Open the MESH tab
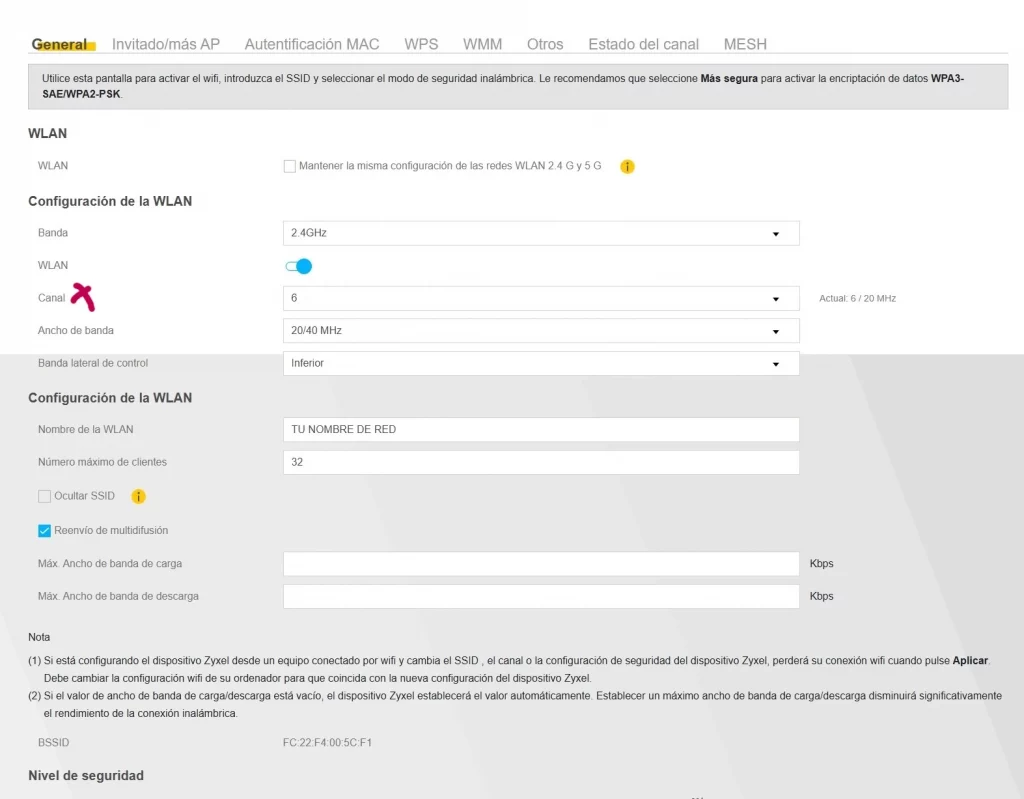 pyautogui.click(x=745, y=44)
